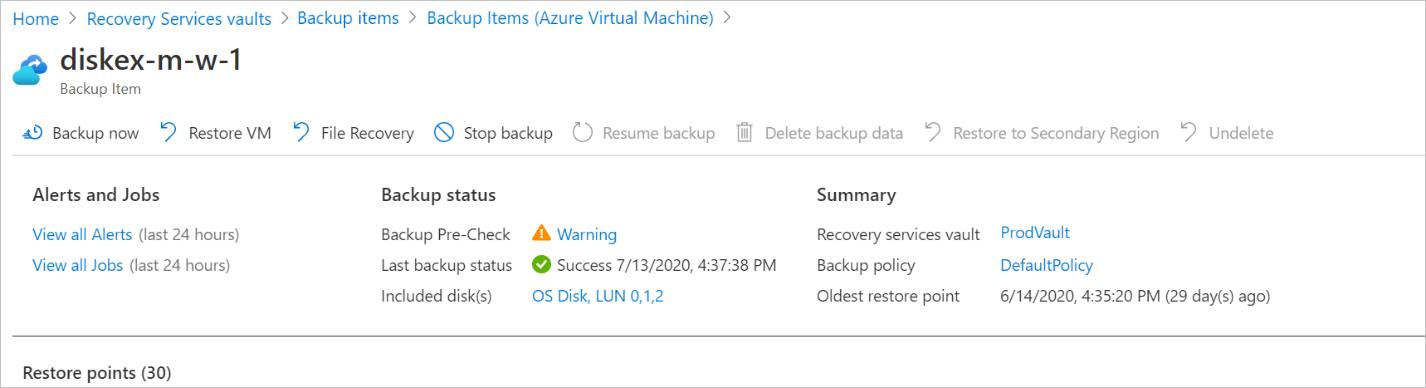
Task: Click the diskex-m-w-1 cloud backup icon
Action: pos(30,70)
